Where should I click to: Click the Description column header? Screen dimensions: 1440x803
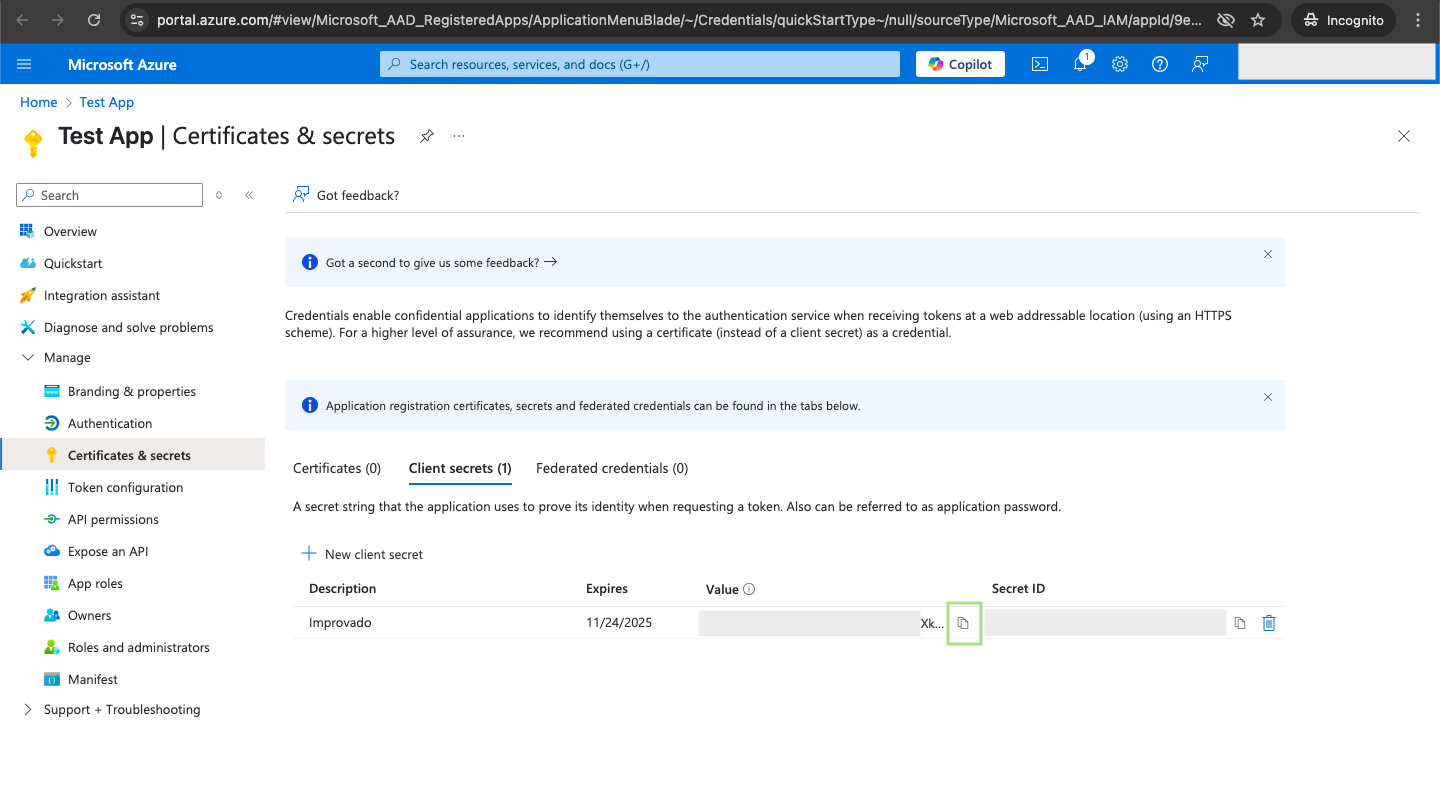coord(343,588)
